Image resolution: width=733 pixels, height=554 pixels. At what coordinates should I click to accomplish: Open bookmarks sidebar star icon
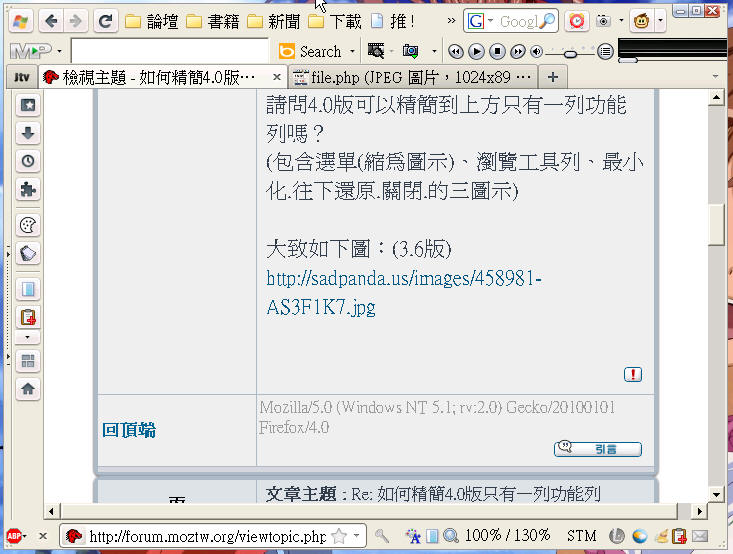28,105
